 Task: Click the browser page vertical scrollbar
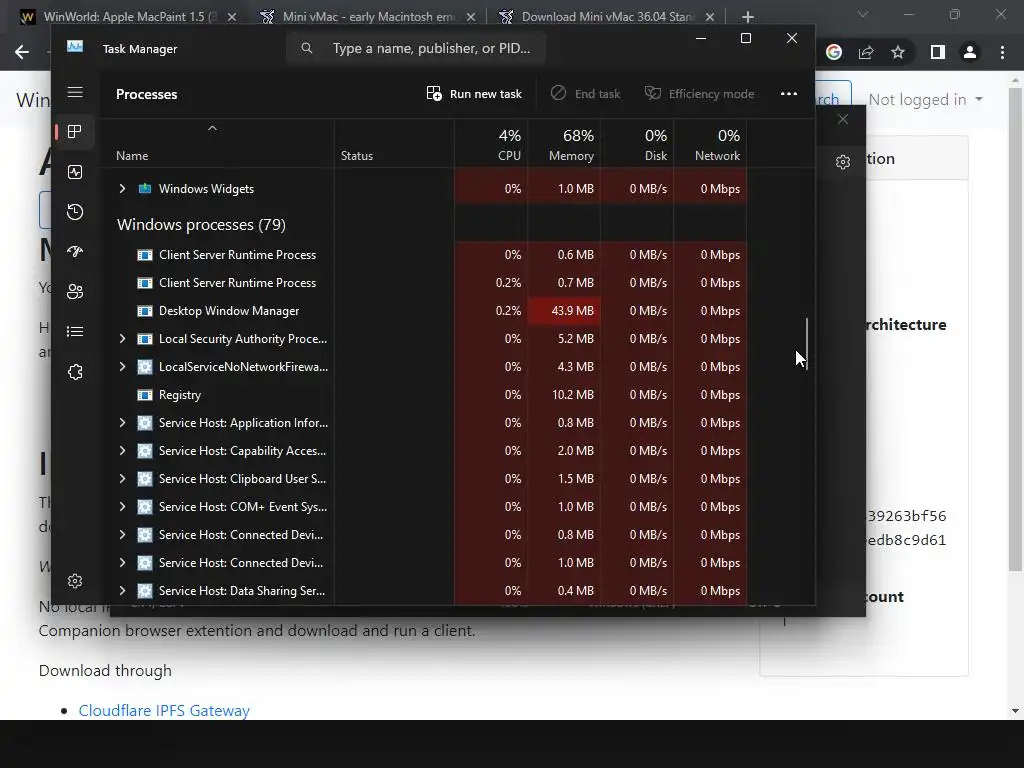(x=1014, y=330)
